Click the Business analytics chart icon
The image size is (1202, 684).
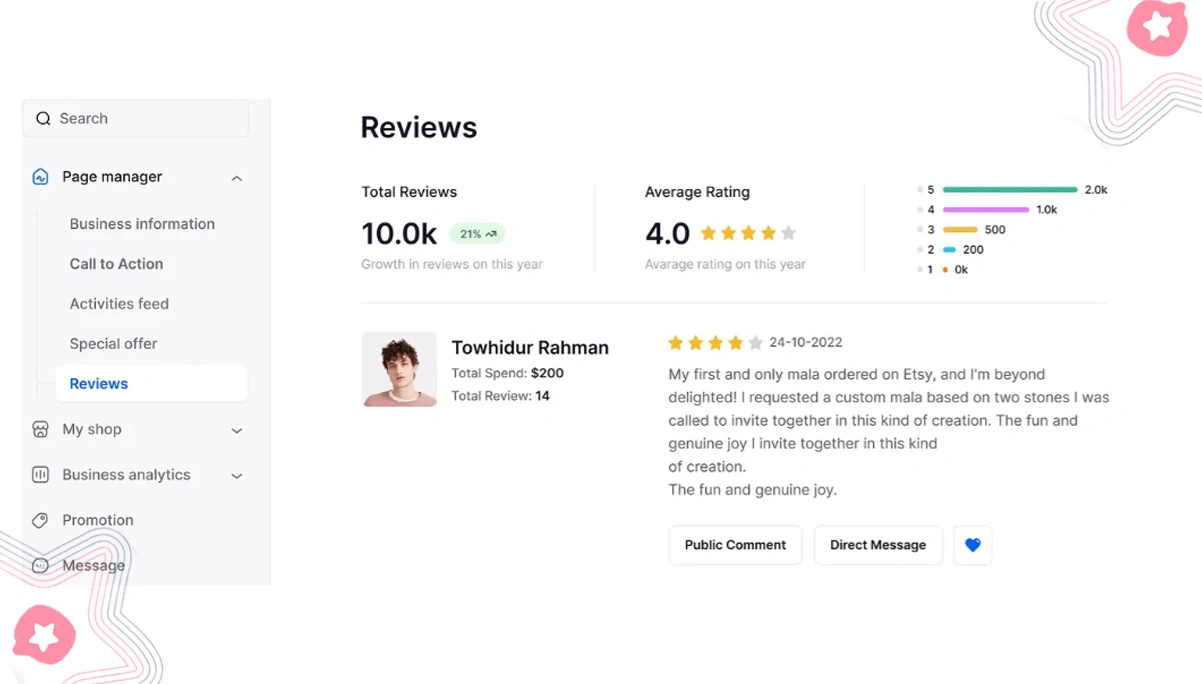click(x=40, y=475)
